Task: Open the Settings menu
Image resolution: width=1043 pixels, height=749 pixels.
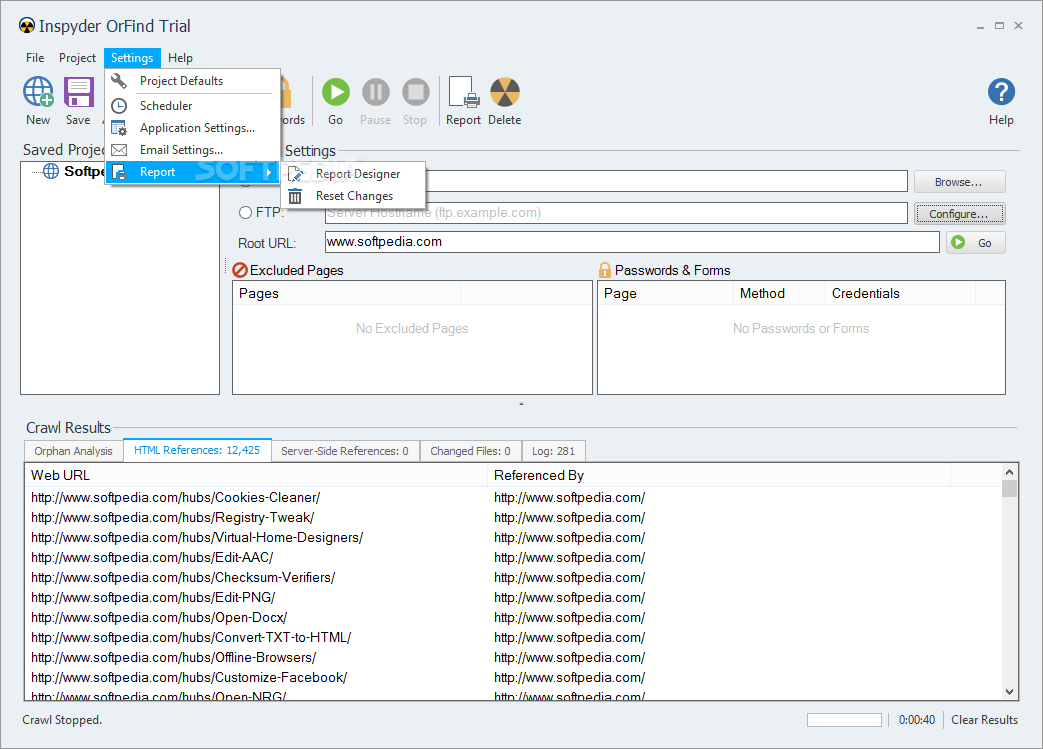Action: point(132,58)
